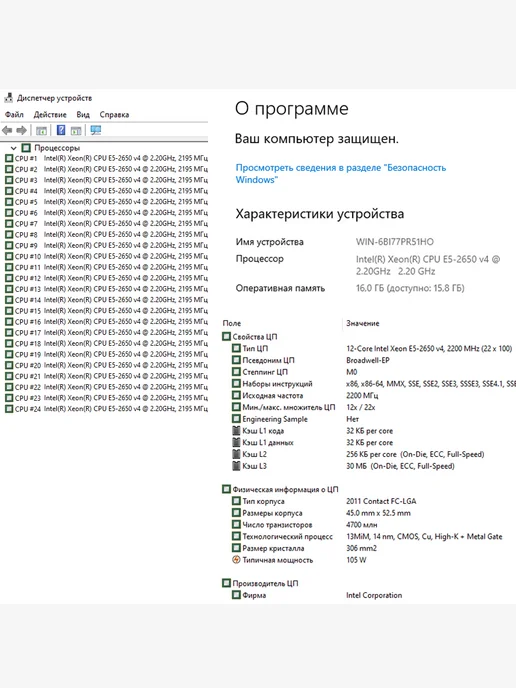The image size is (516, 688).
Task: Open Help via the blue question mark icon
Action: point(61,130)
